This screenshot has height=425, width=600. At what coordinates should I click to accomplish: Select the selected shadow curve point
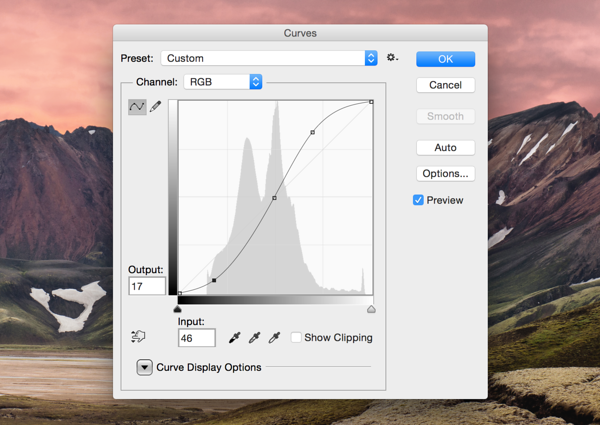[214, 280]
